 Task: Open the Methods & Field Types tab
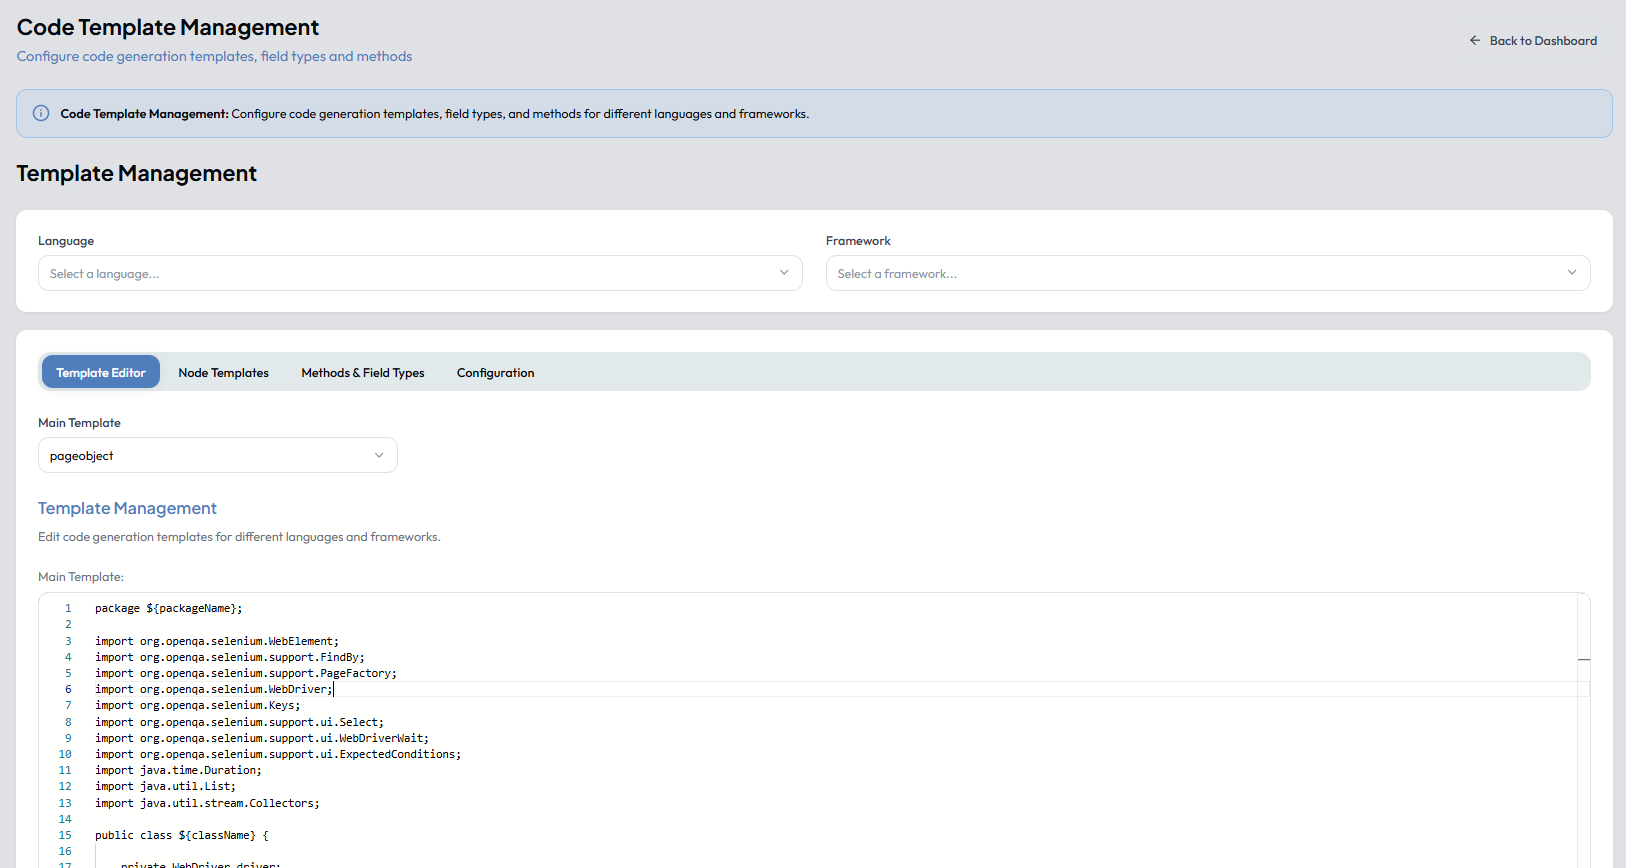point(363,372)
